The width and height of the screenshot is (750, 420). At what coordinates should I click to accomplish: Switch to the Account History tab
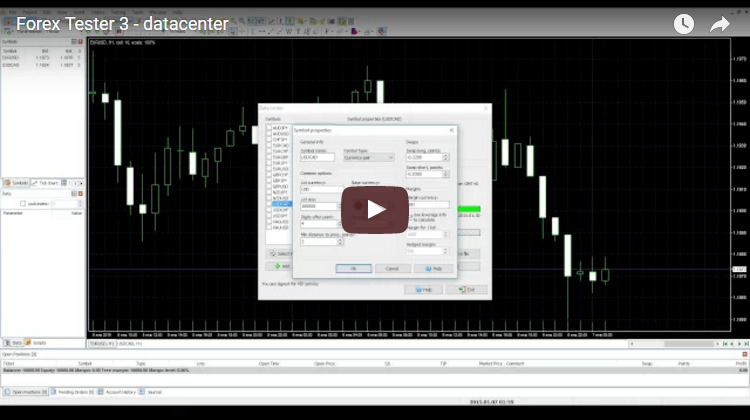coord(118,392)
